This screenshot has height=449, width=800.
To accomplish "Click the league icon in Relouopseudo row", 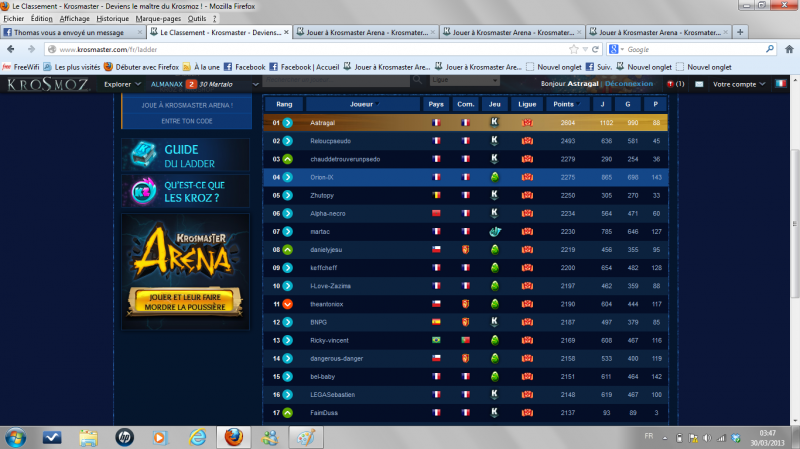I will [527, 141].
